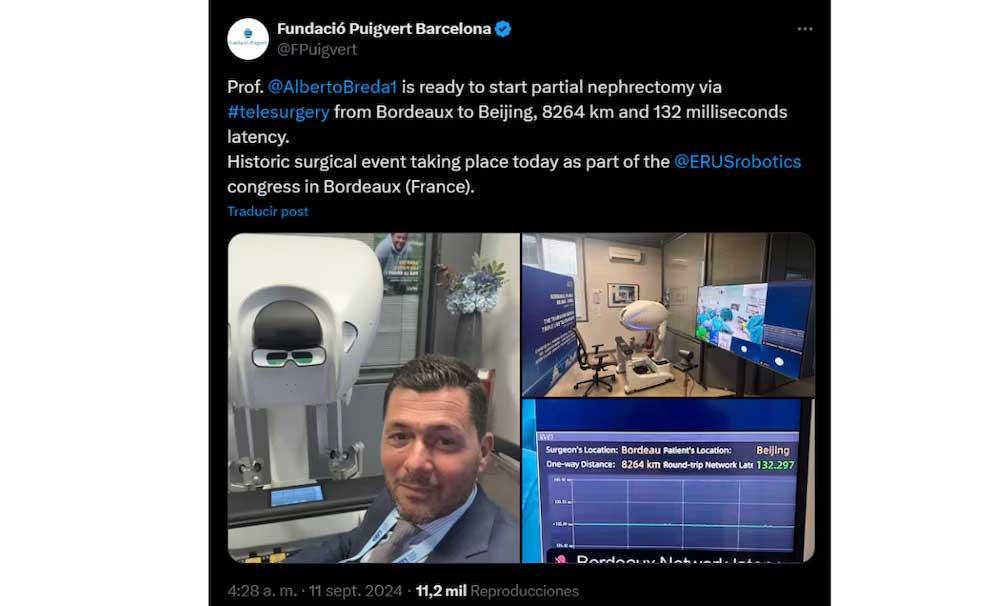Open Fundació Puigvert profile avatar
The height and width of the screenshot is (606, 992).
click(248, 39)
